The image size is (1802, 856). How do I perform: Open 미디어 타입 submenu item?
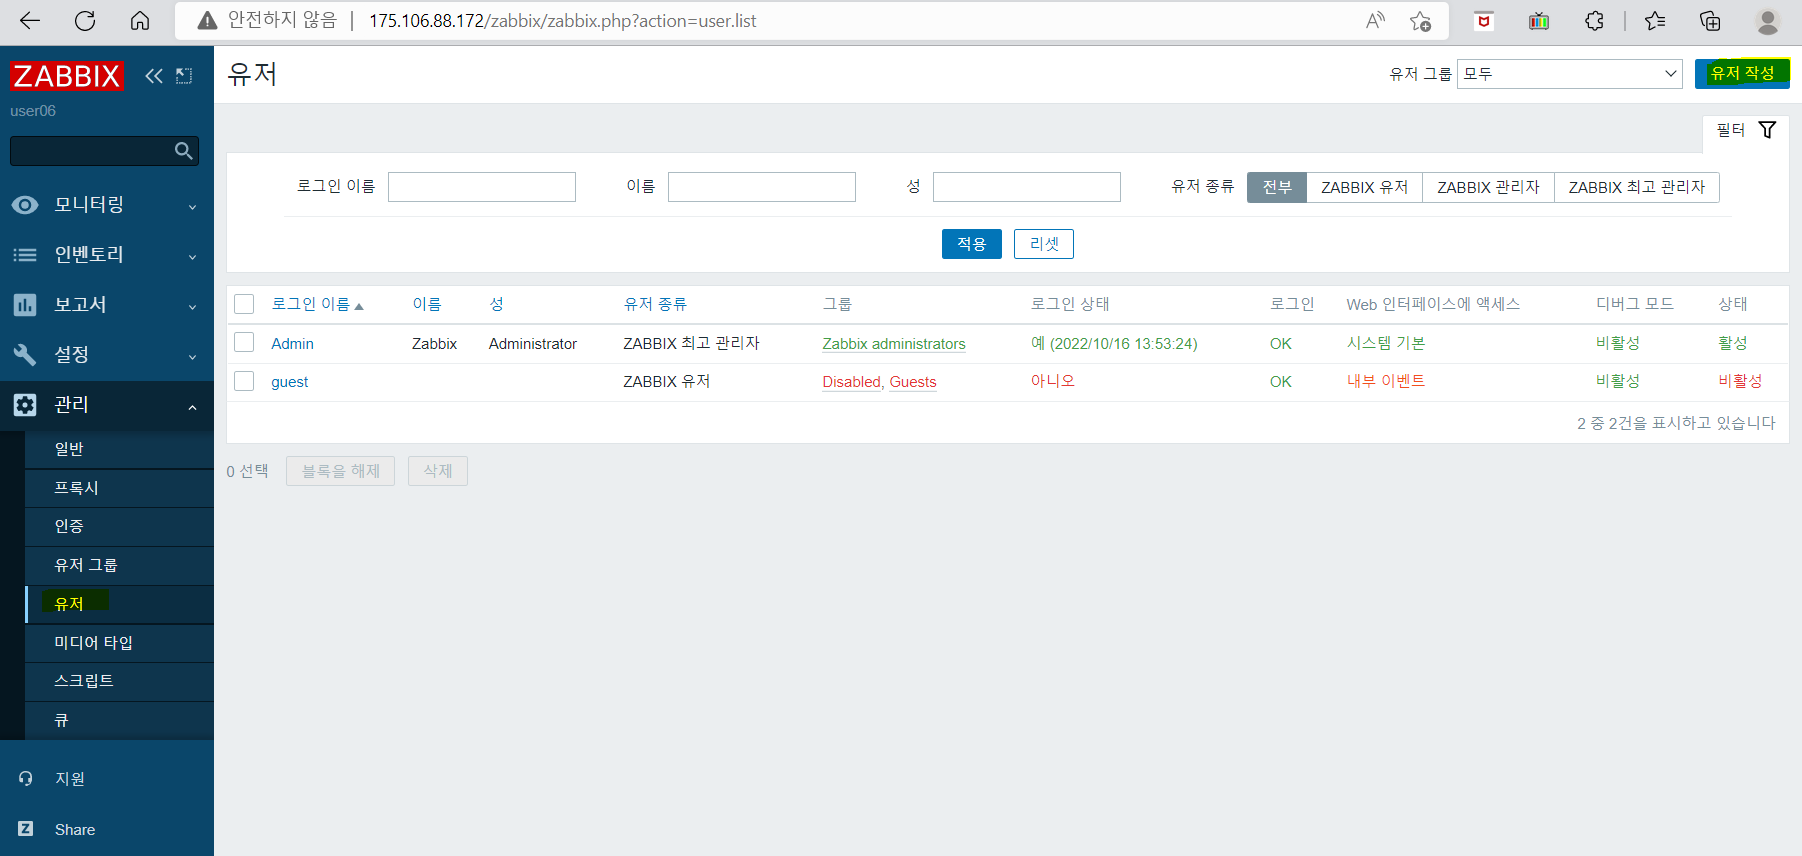119,643
